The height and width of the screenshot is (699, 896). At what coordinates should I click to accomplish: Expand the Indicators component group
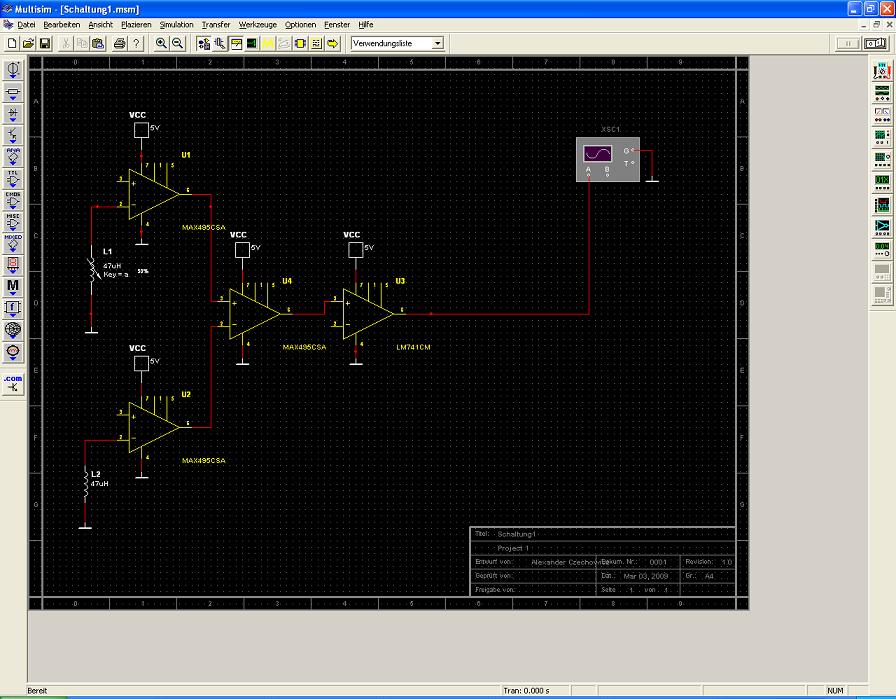point(14,265)
